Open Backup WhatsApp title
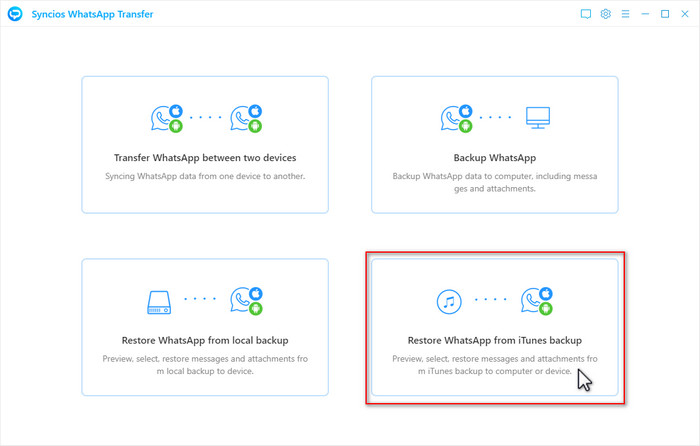This screenshot has width=700, height=446. [495, 158]
